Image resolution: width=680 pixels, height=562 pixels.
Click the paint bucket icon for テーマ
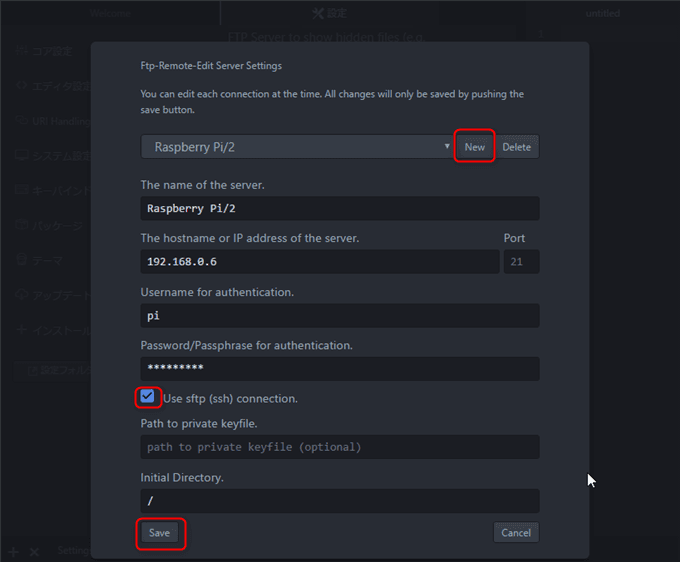click(x=21, y=260)
